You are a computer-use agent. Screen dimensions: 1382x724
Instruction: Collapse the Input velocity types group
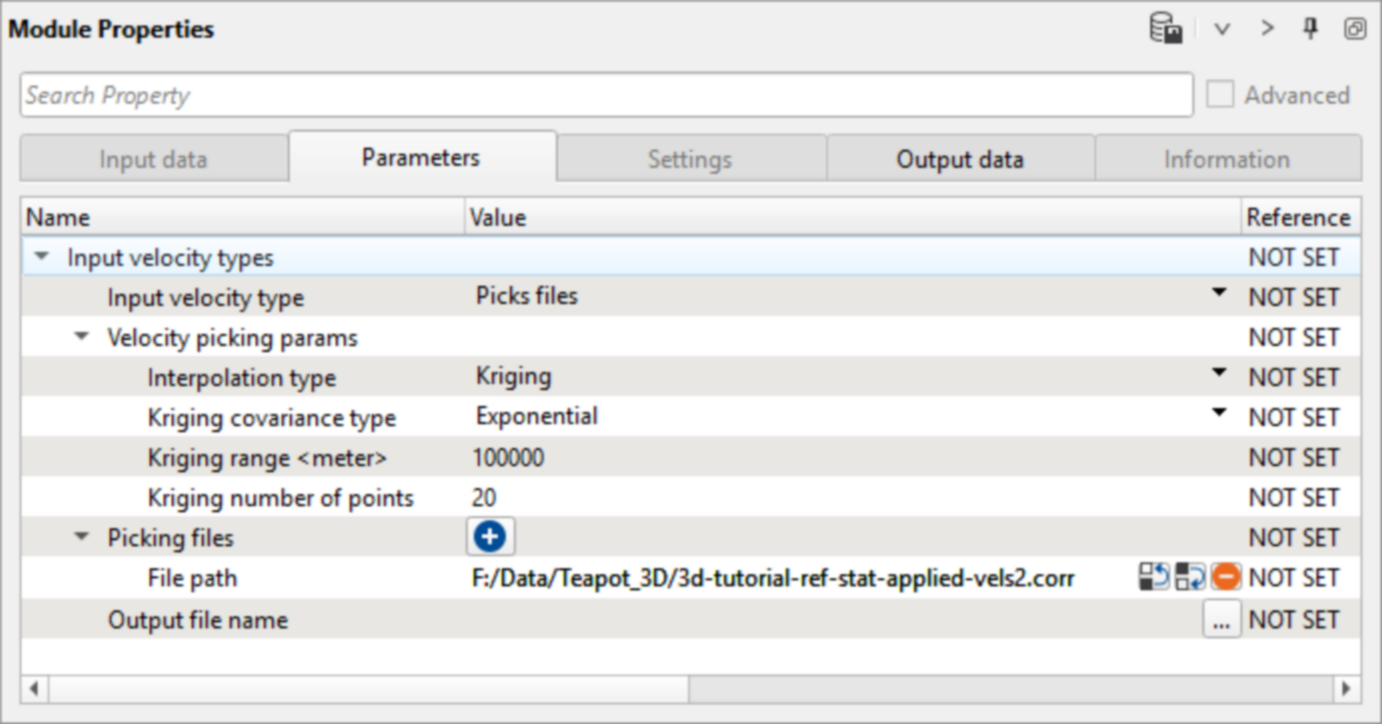click(41, 257)
